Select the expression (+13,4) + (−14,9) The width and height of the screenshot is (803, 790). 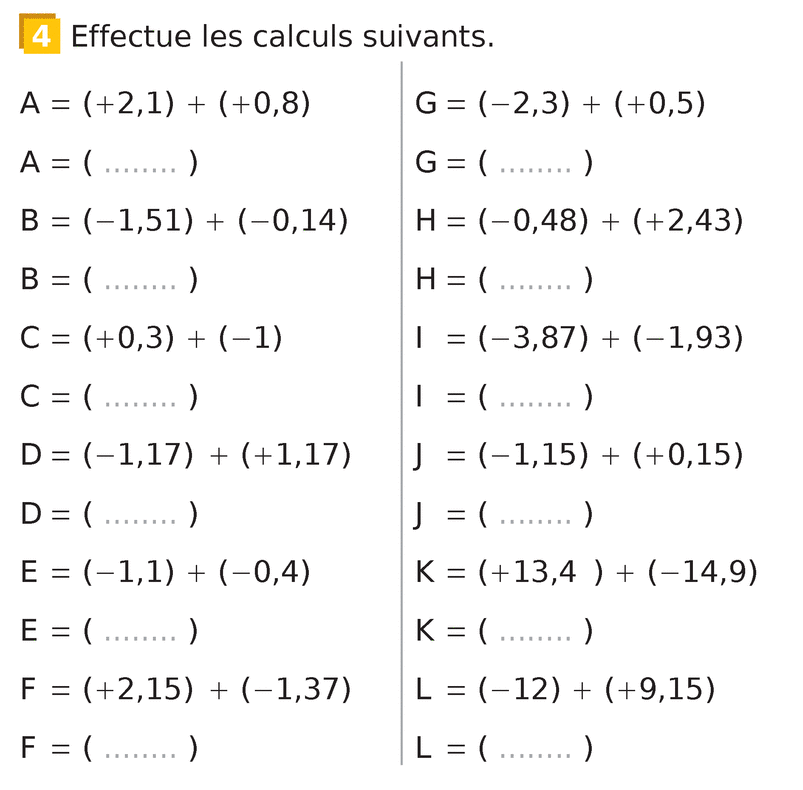coord(618,573)
